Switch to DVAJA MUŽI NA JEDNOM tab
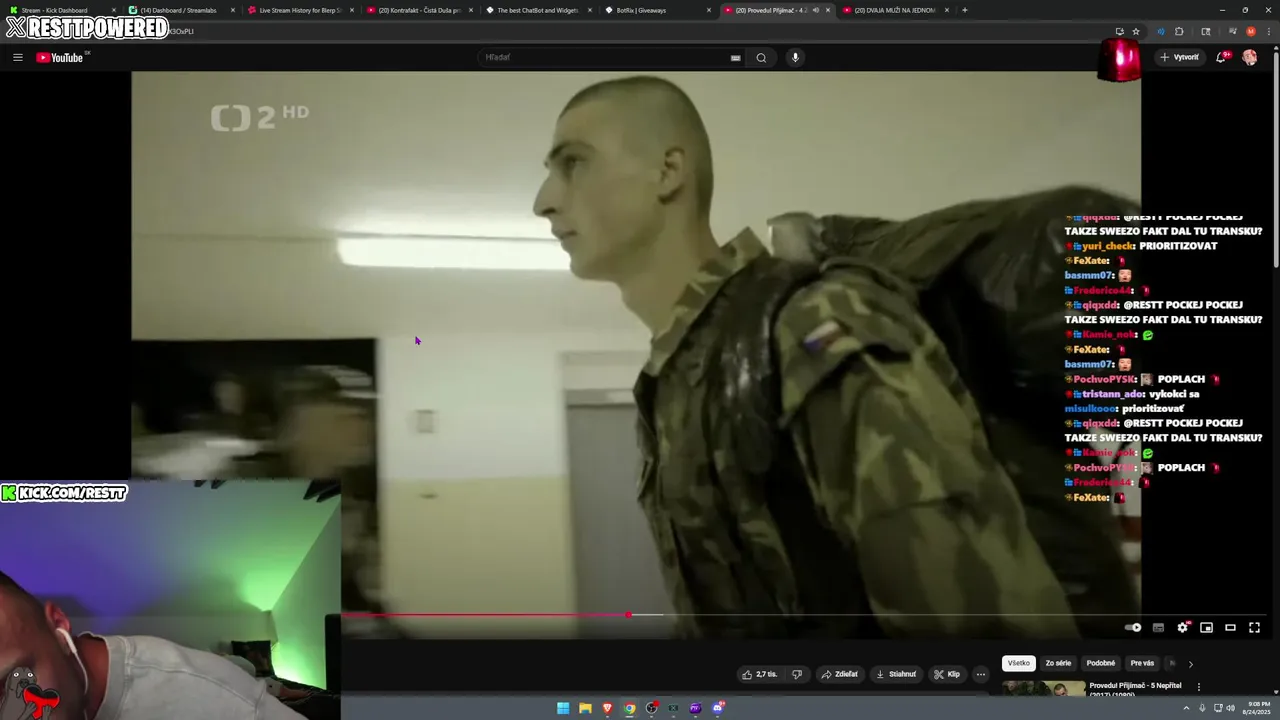Image resolution: width=1280 pixels, height=720 pixels. click(x=895, y=10)
